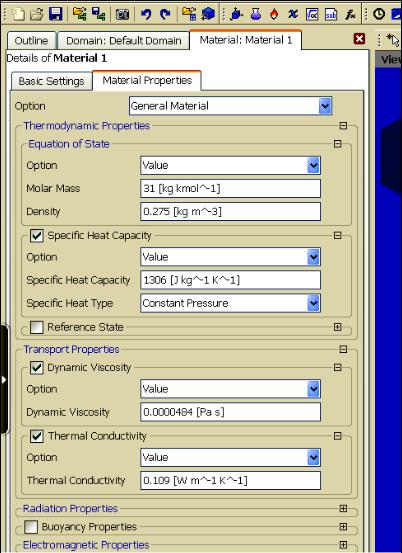Screen dimensions: 402x553
Task: Open the Thermal Conductivity Option dropdown
Action: click(x=313, y=457)
